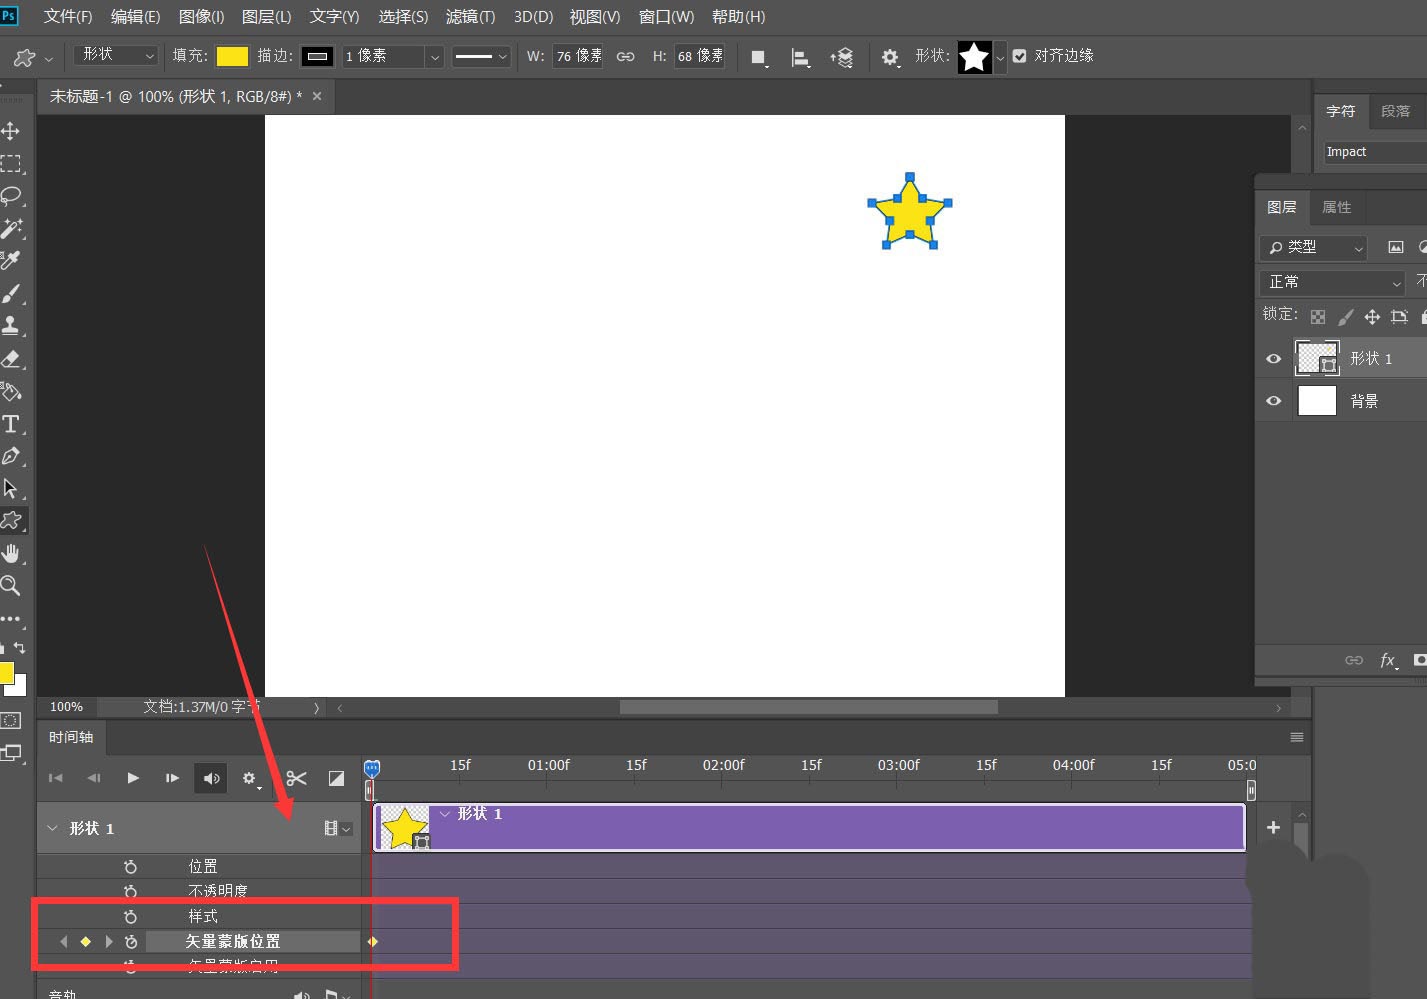Switch to the 属性 tab
1427x999 pixels.
pos(1336,207)
